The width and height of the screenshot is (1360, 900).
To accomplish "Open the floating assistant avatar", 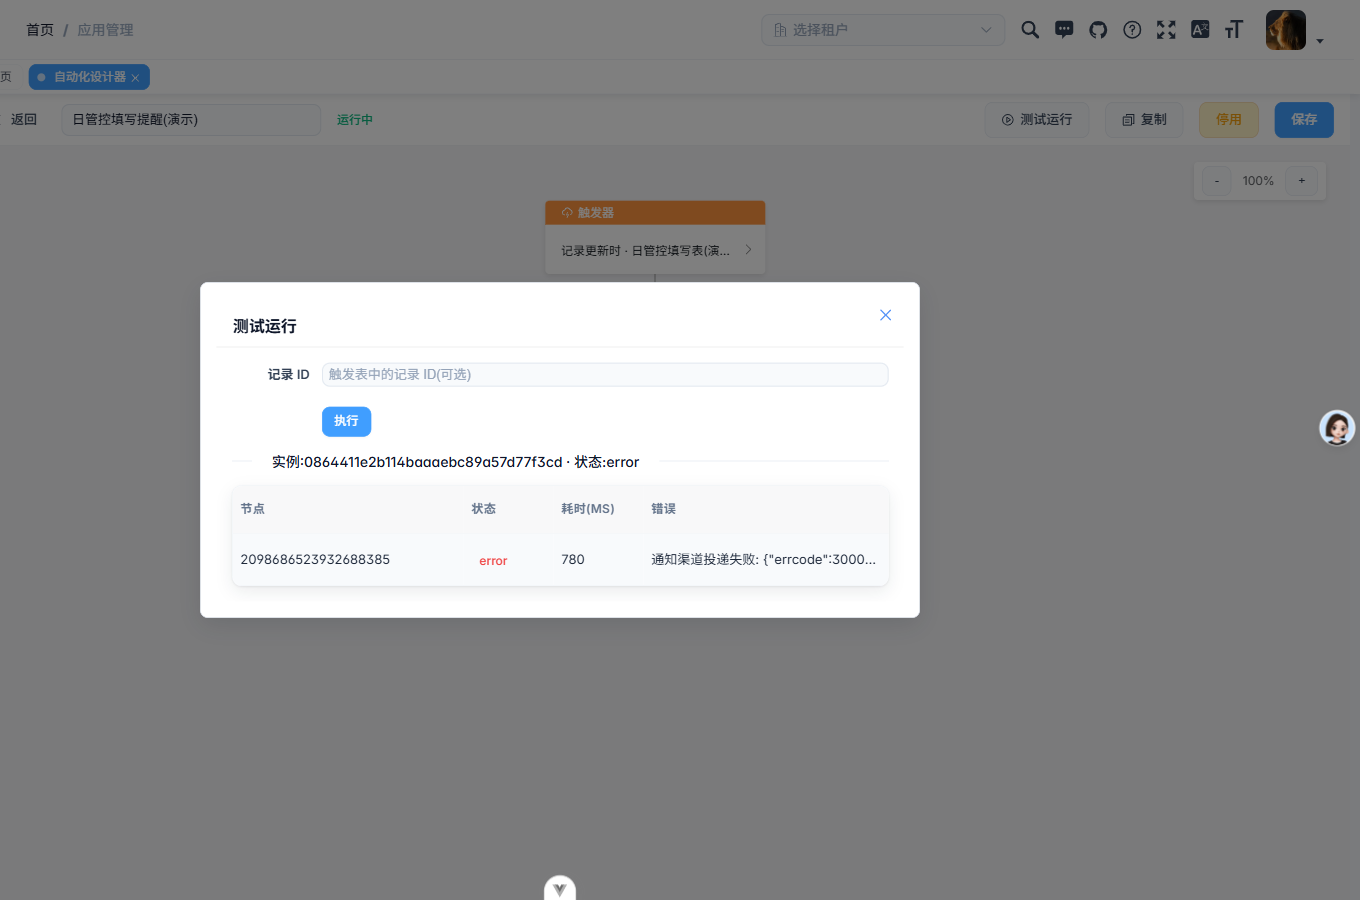I will (x=1337, y=428).
